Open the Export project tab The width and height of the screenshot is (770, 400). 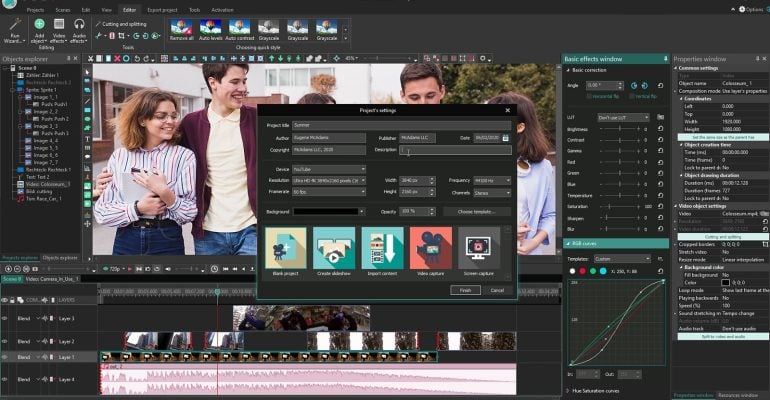pos(162,10)
